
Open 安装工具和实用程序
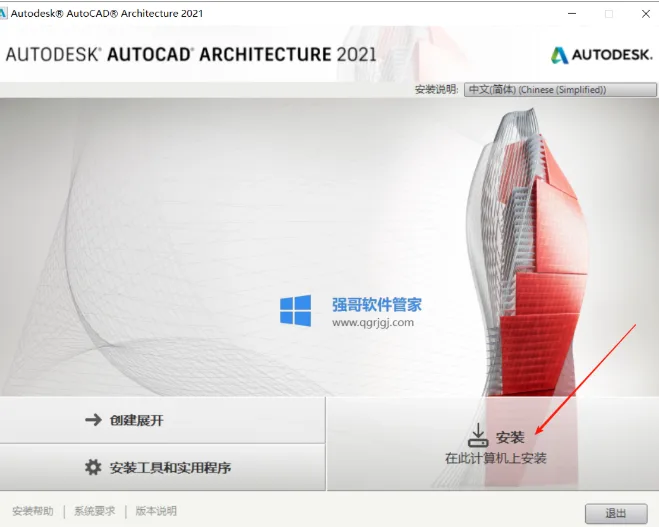click(x=163, y=467)
